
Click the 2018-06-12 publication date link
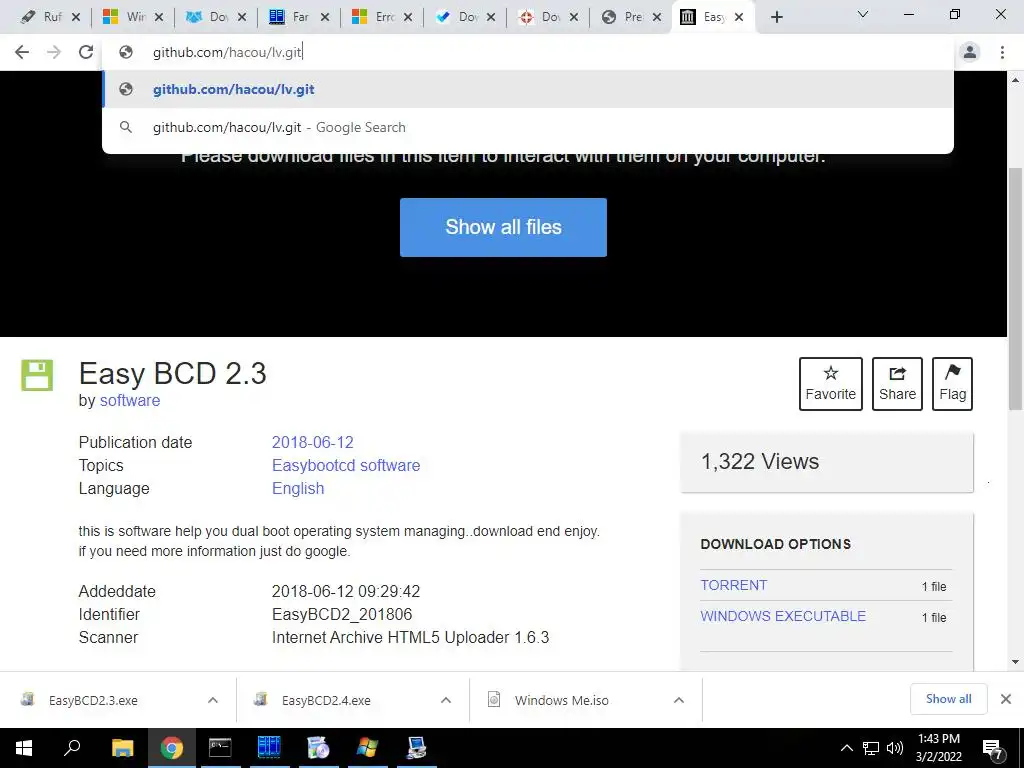point(312,442)
